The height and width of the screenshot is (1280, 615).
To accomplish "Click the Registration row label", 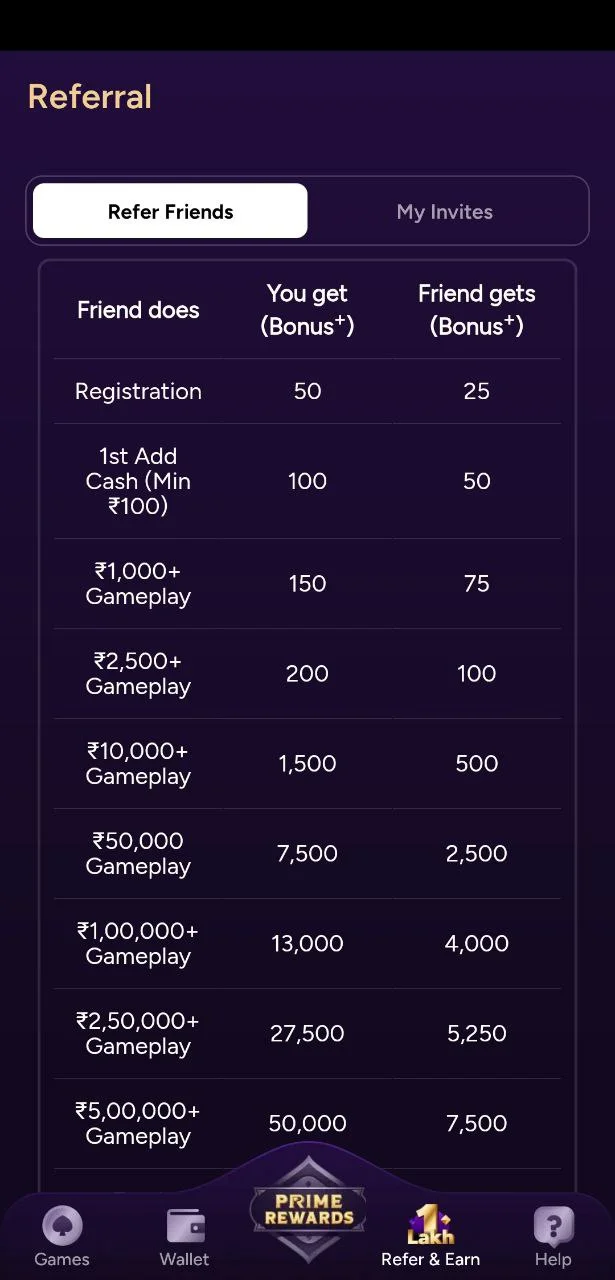I will coord(138,391).
